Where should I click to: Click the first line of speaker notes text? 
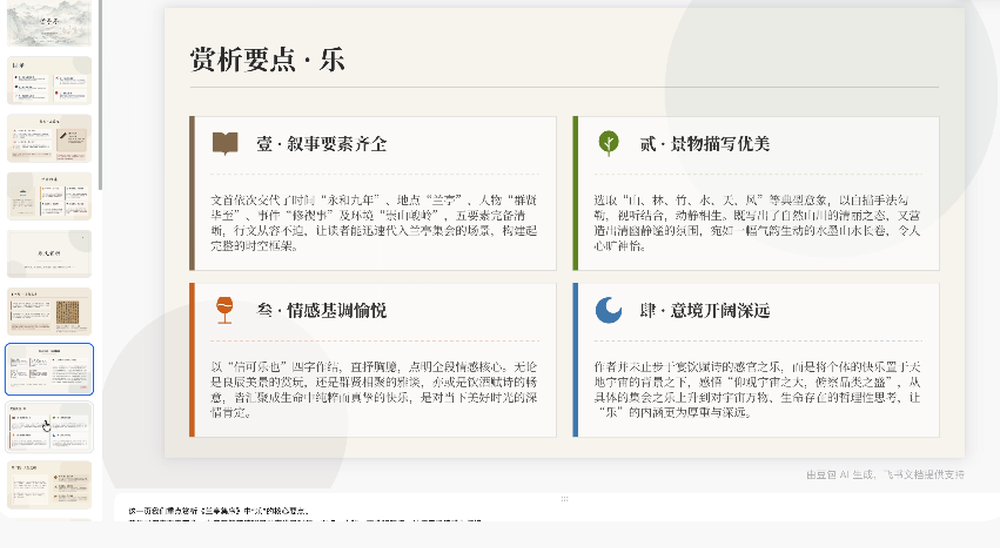[219, 511]
